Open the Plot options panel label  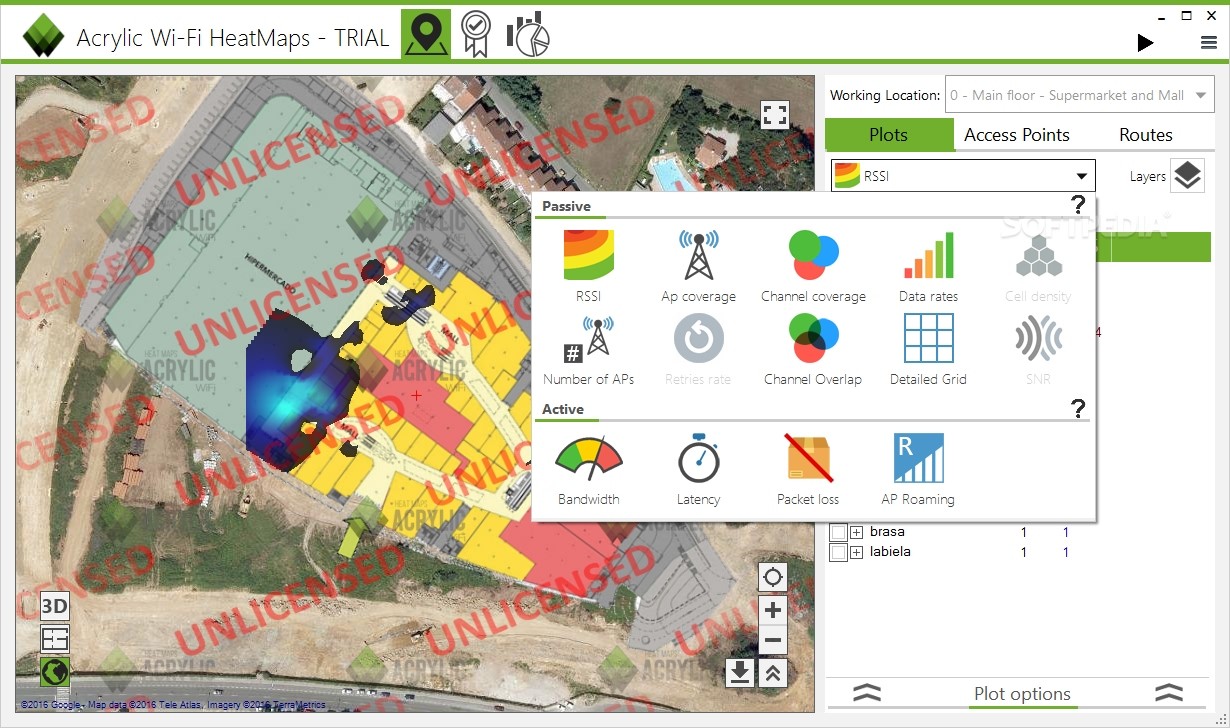[1022, 694]
